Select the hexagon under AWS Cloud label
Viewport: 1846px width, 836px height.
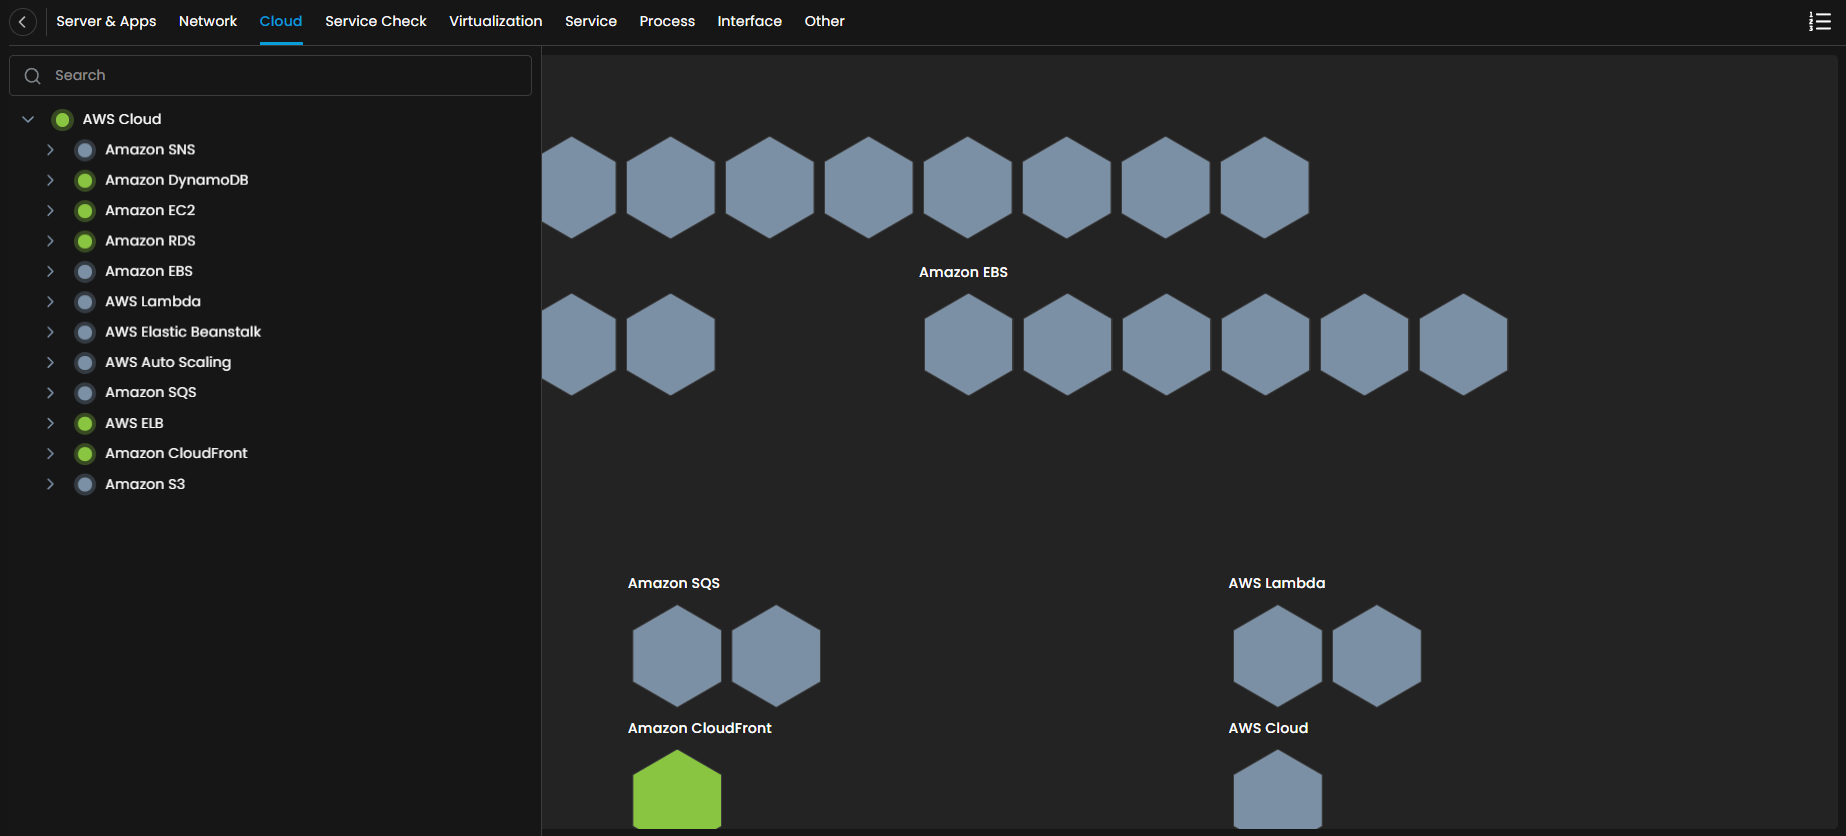[1278, 790]
